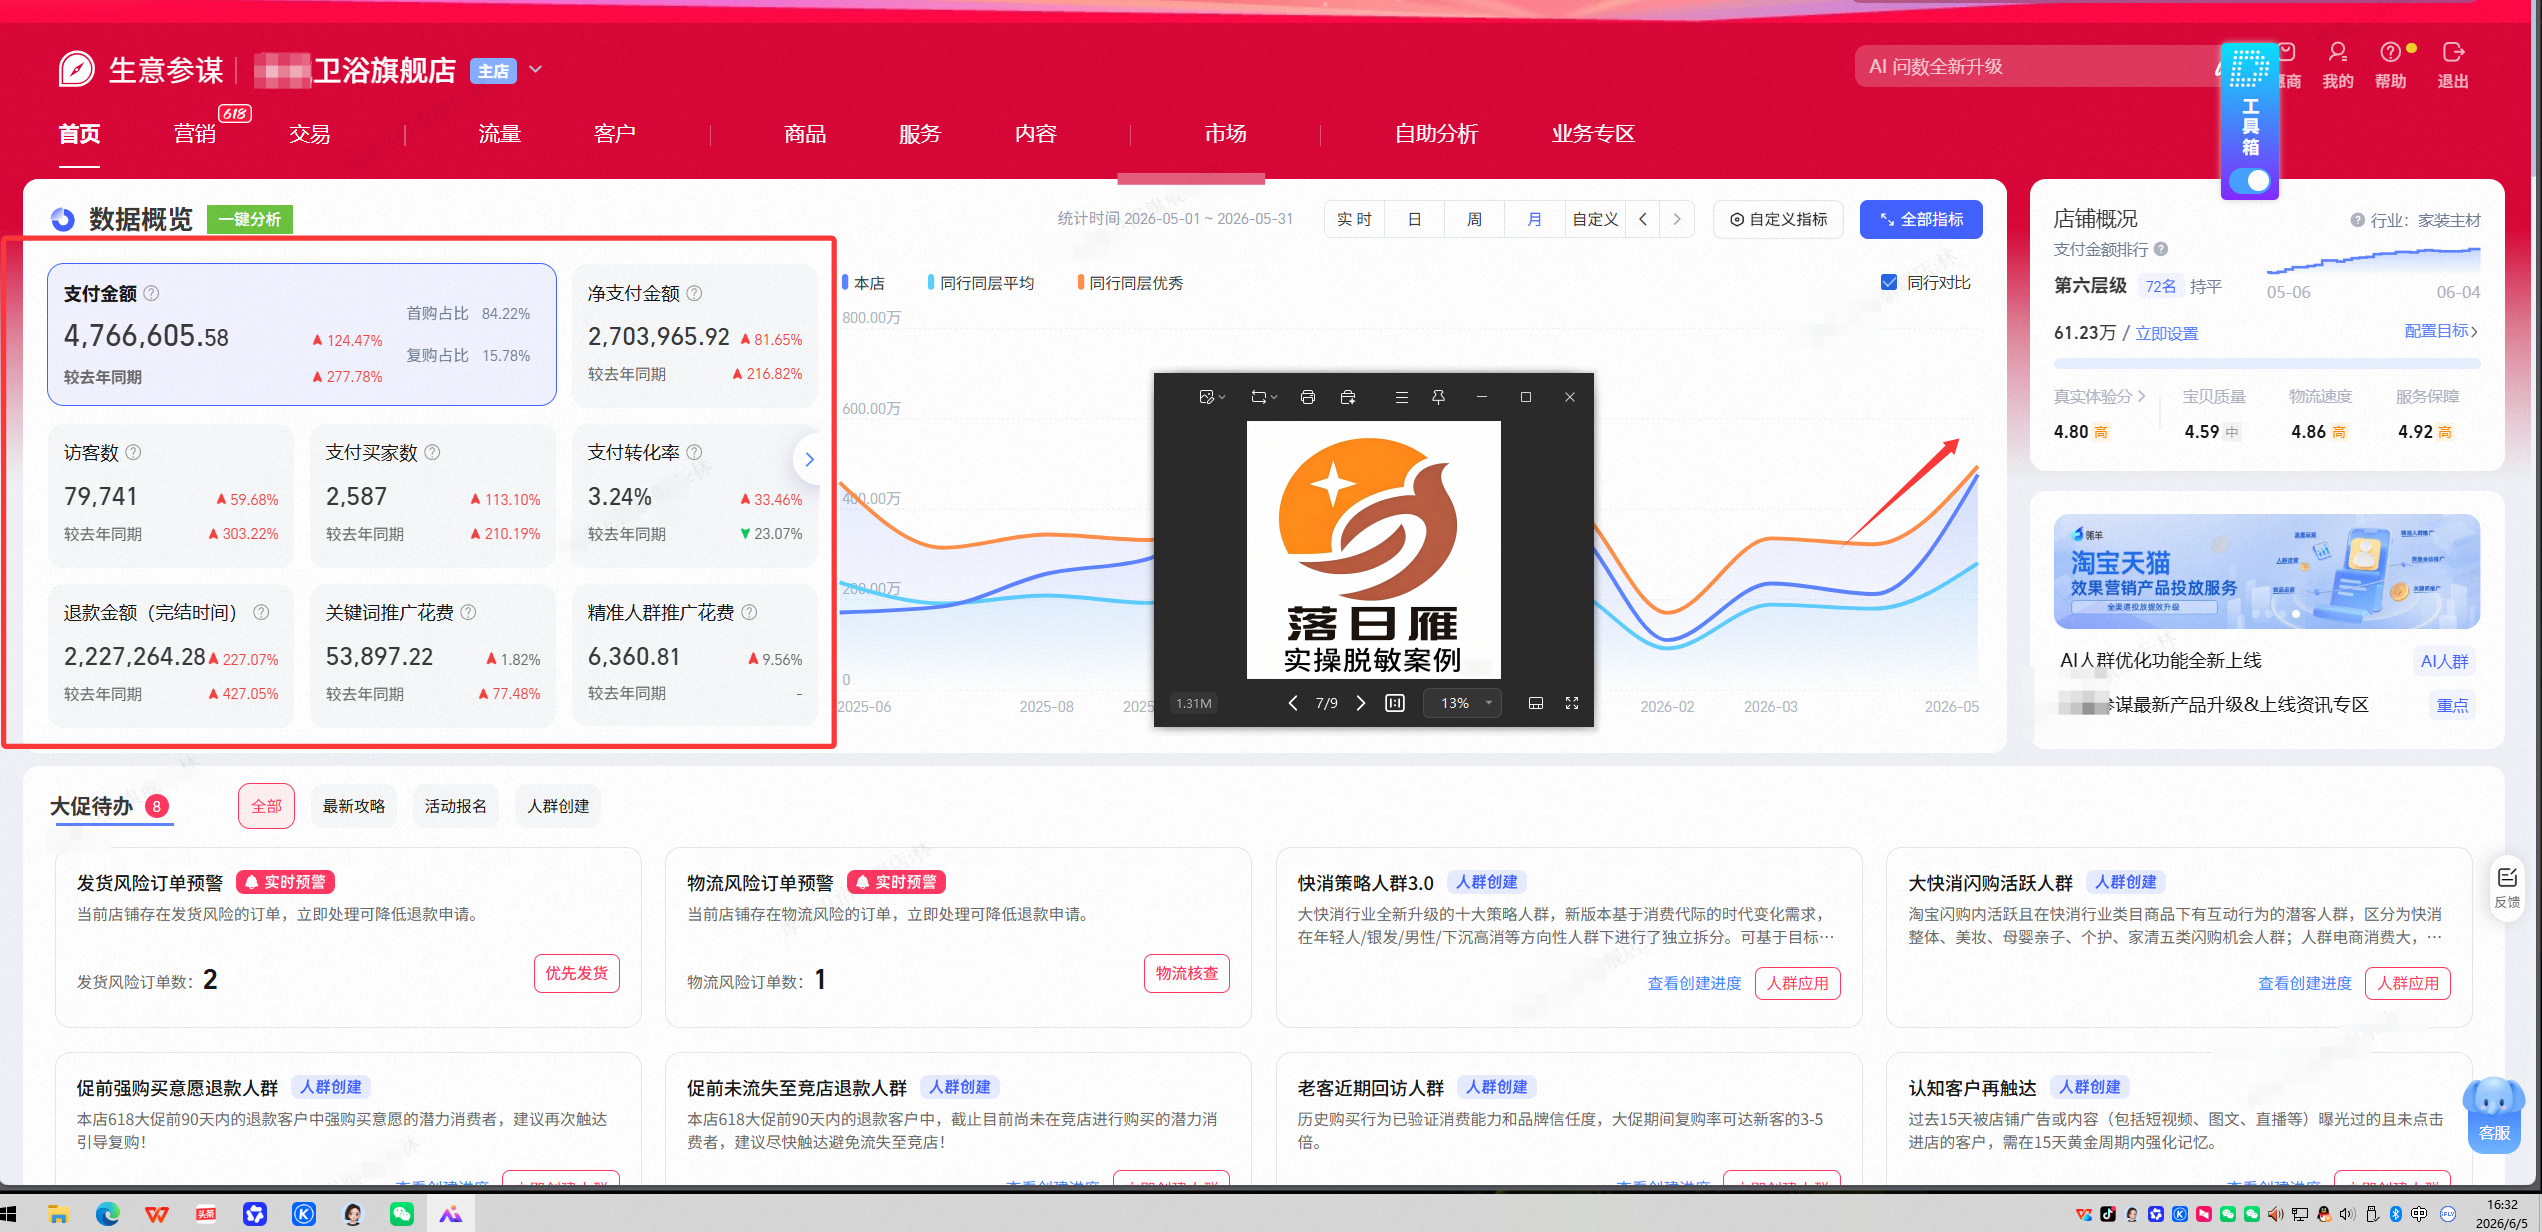Screen dimensions: 2542x1232
Task: Expand next metrics with the right chevron
Action: pos(809,459)
